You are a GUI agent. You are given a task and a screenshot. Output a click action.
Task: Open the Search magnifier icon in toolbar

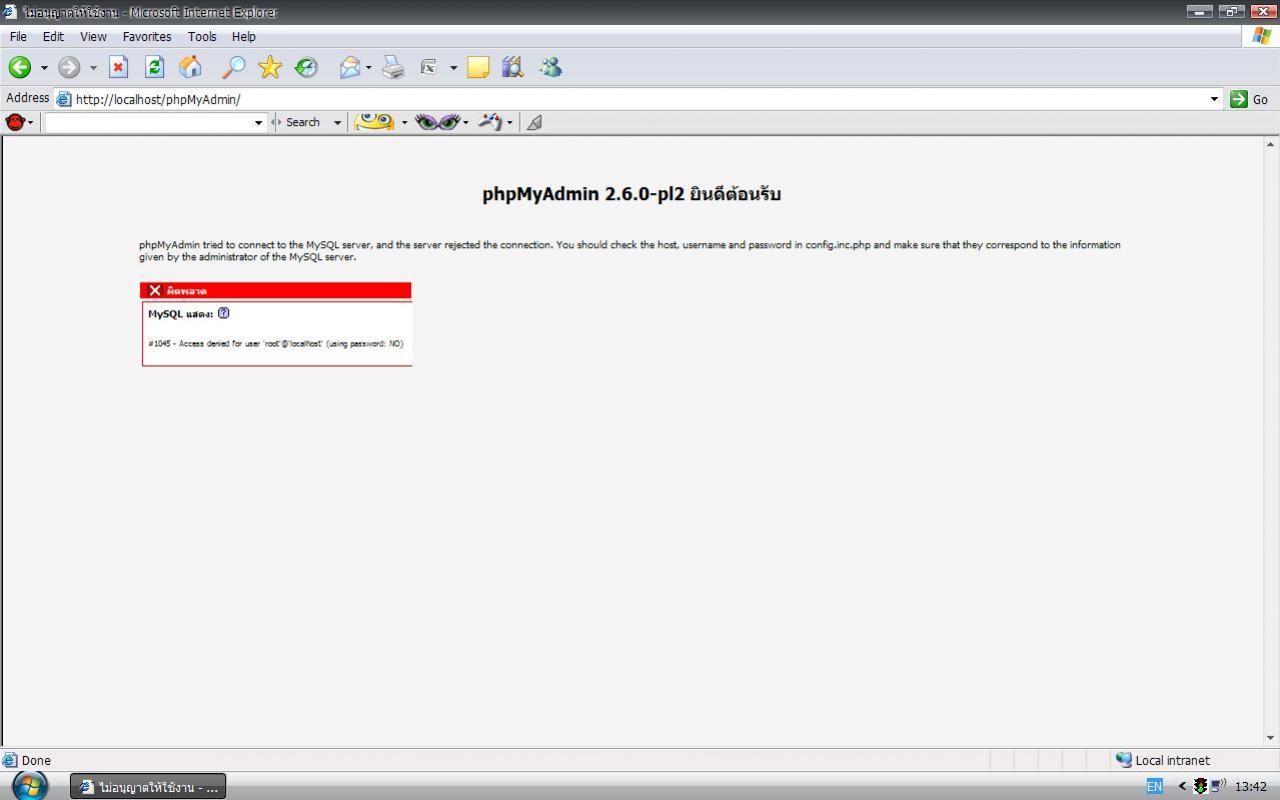(x=233, y=67)
